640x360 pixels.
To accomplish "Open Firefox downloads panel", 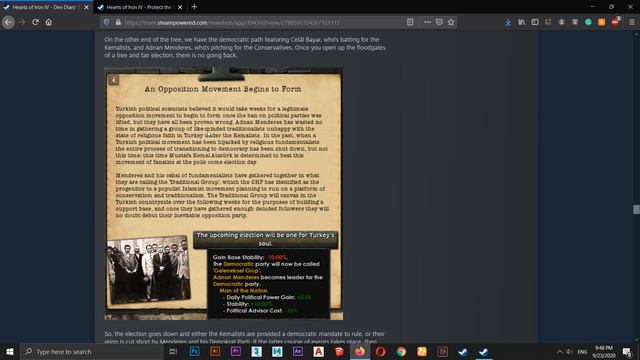I will [508, 22].
